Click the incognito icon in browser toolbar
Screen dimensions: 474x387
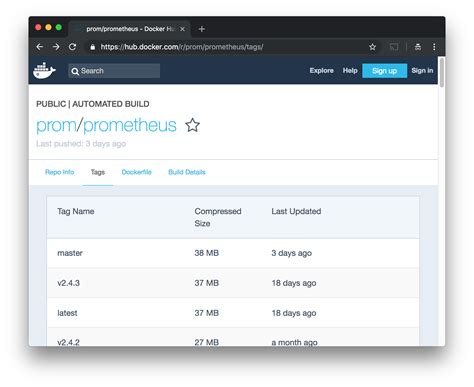click(418, 47)
